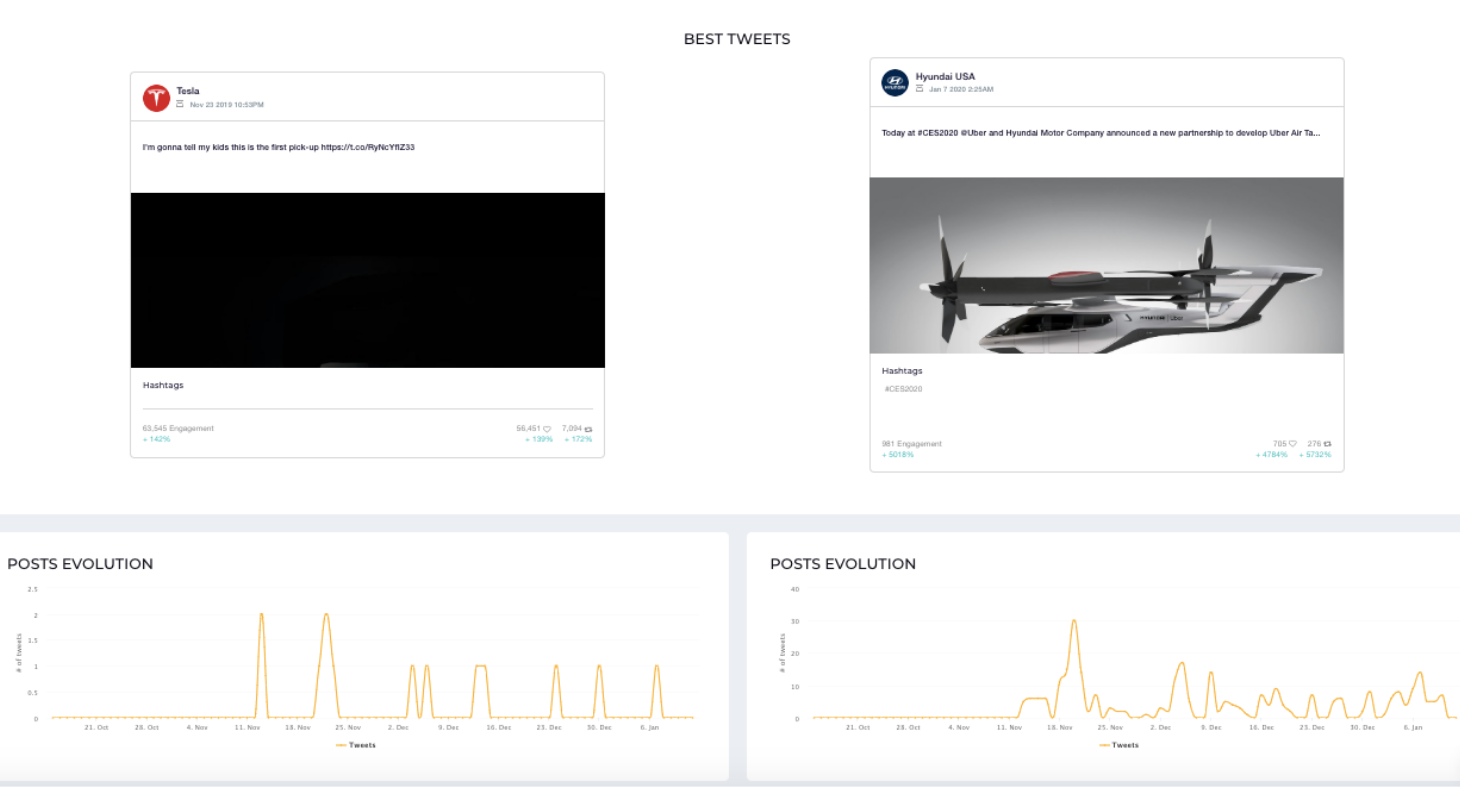Click the BEST TWEETS heading
This screenshot has width=1460, height=800.
(x=737, y=39)
